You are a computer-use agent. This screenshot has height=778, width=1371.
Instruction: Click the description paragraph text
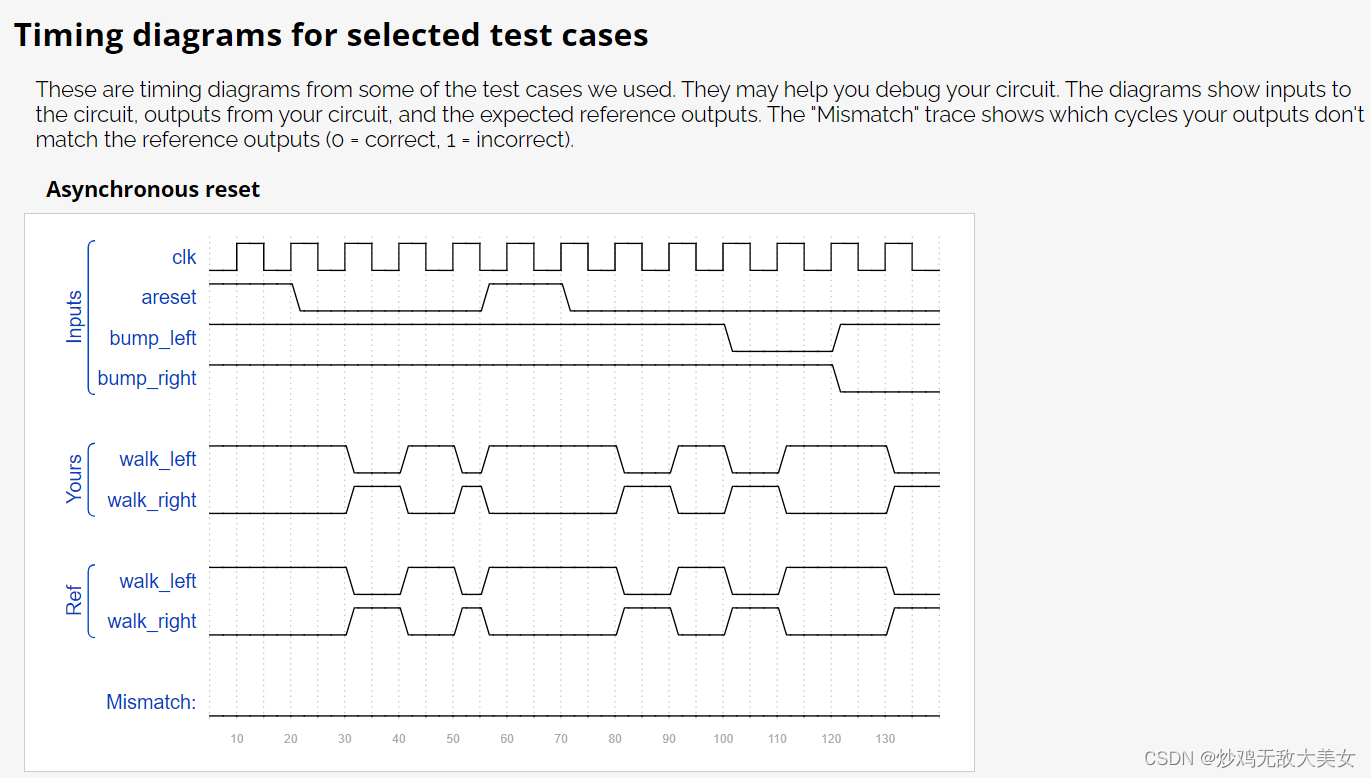[700, 114]
